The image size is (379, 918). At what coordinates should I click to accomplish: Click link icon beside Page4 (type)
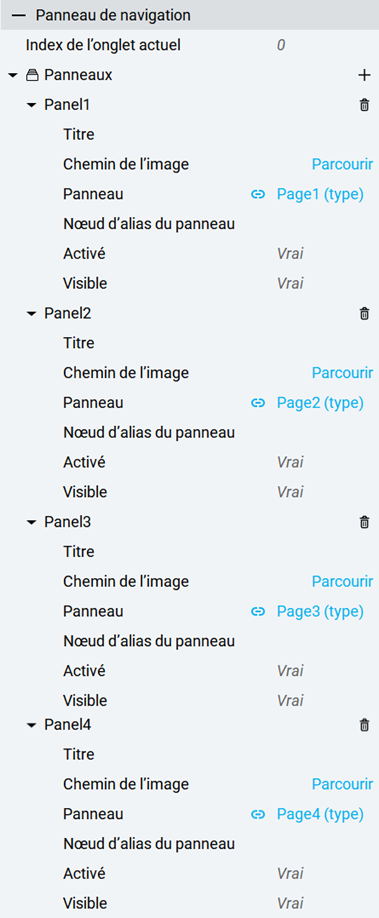pyautogui.click(x=258, y=814)
